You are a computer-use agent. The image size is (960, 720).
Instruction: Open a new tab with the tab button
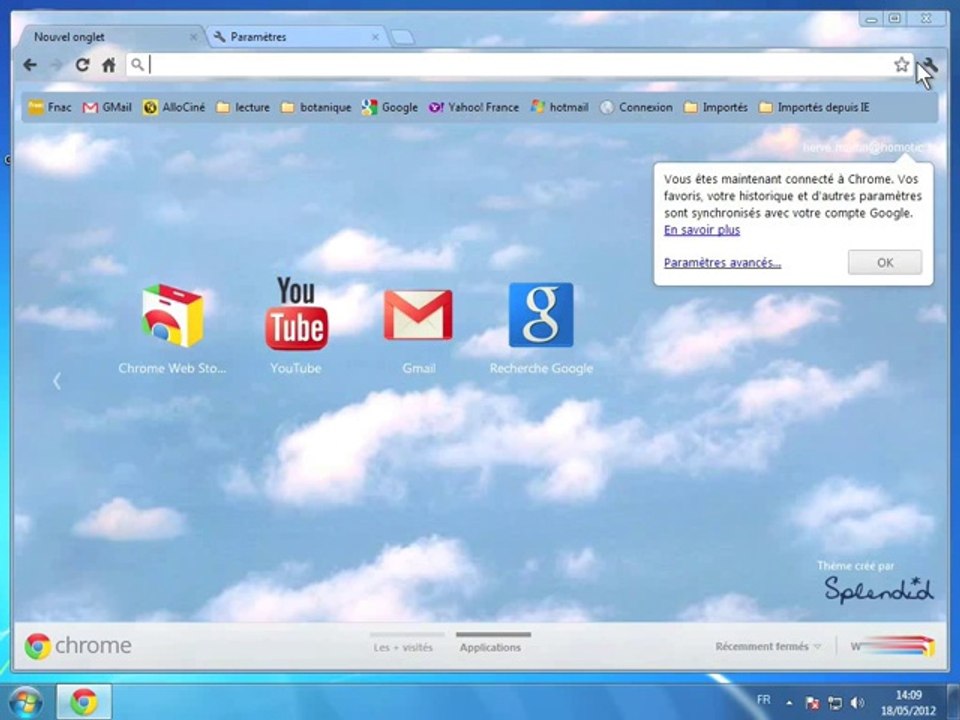pos(402,37)
